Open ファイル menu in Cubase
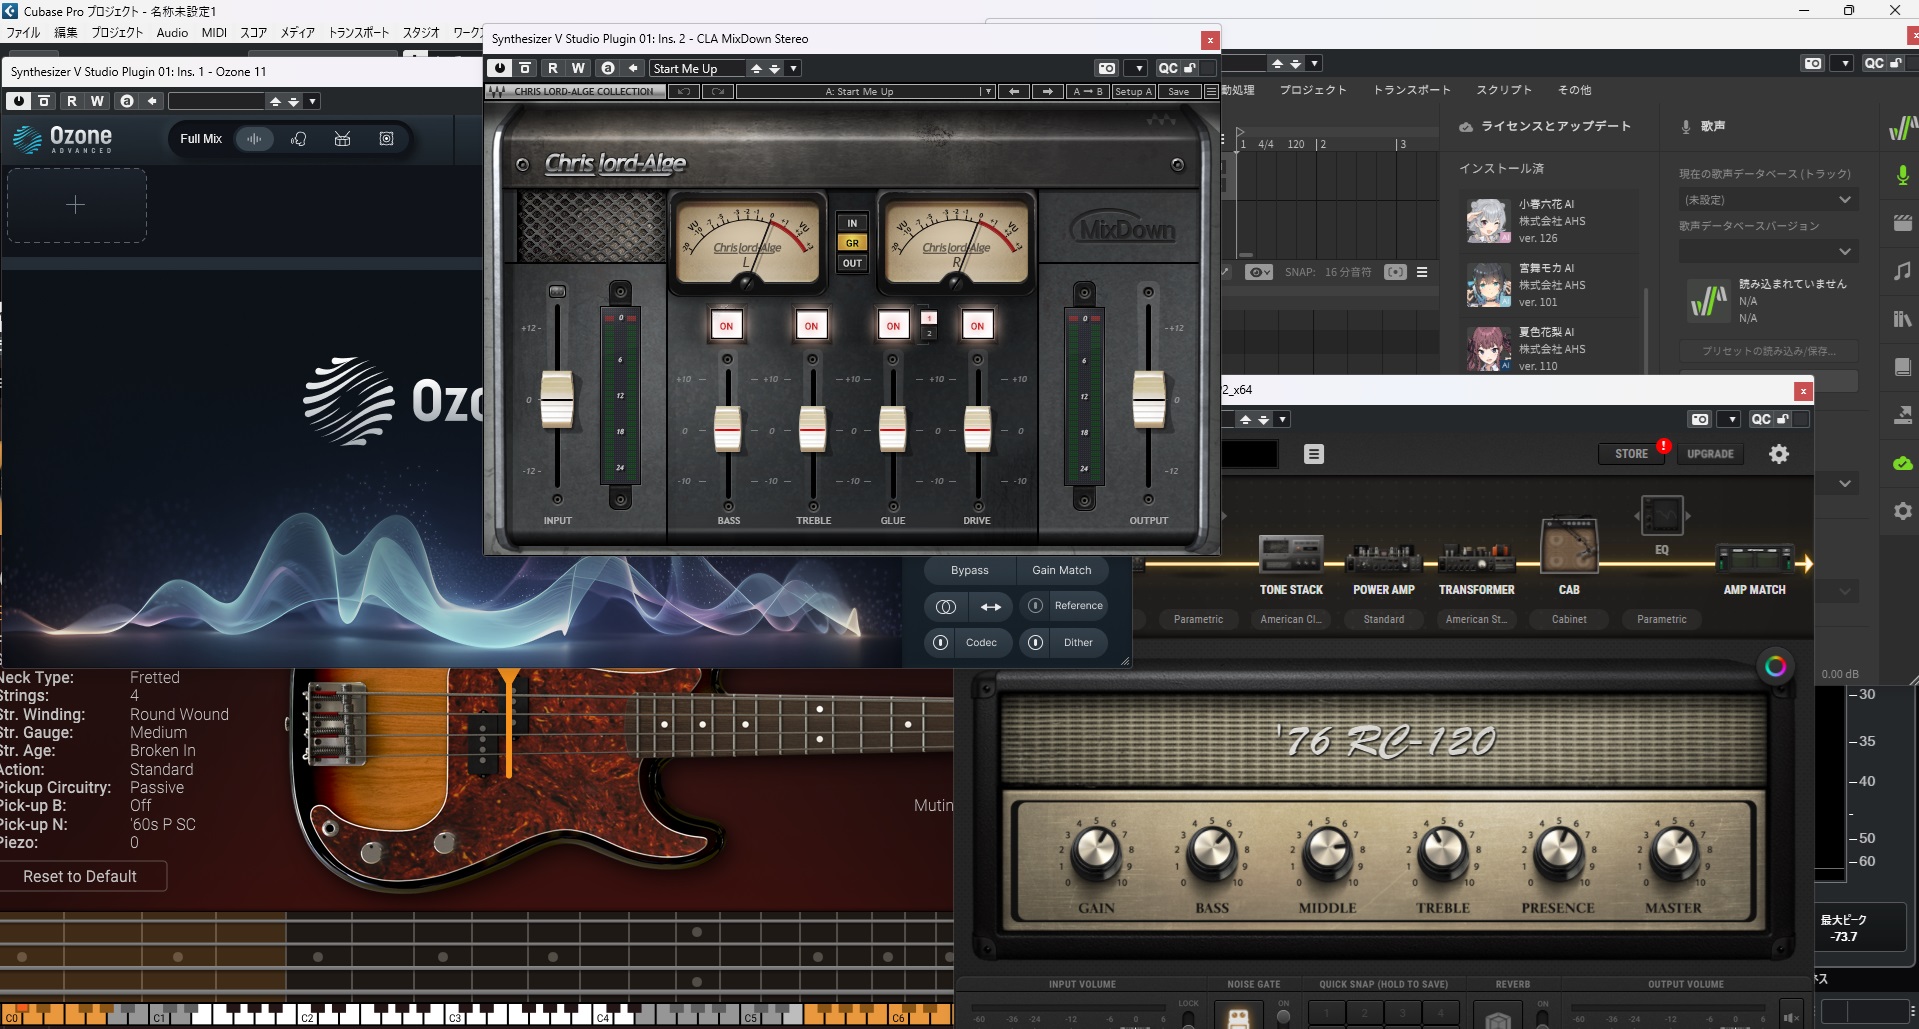The image size is (1919, 1029). tap(23, 32)
